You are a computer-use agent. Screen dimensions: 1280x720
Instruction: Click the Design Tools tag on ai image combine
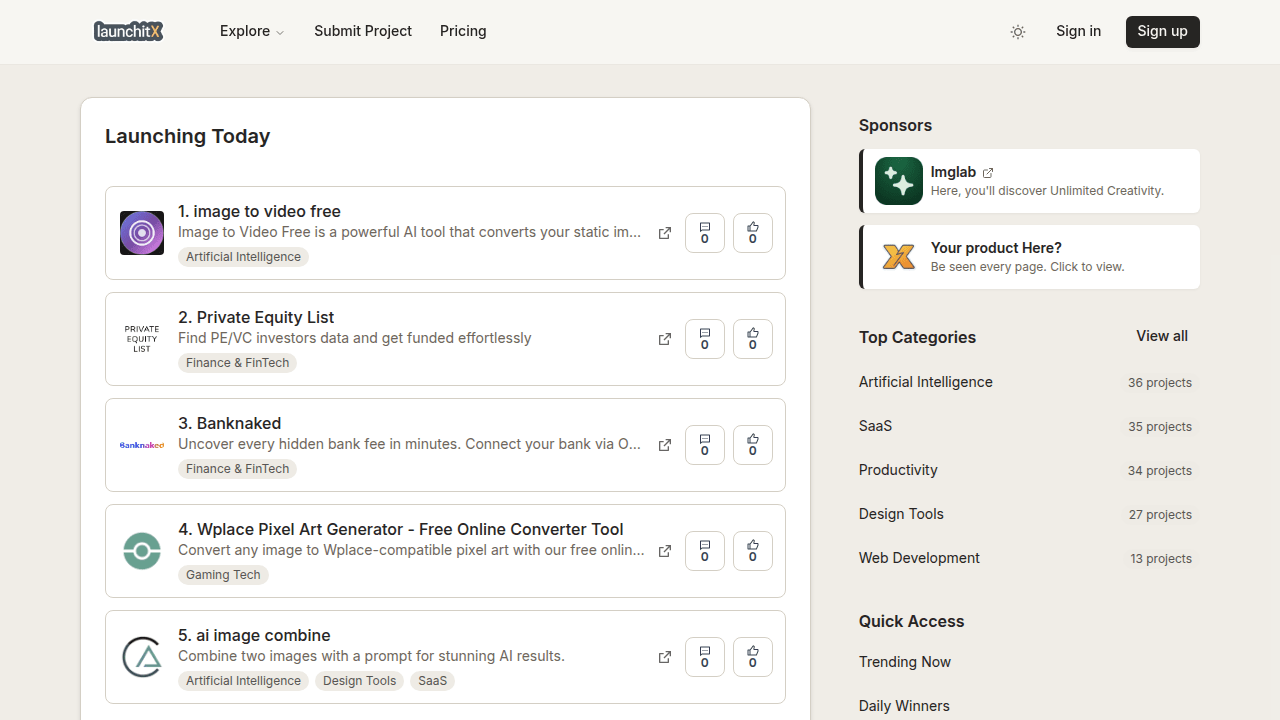(x=359, y=681)
